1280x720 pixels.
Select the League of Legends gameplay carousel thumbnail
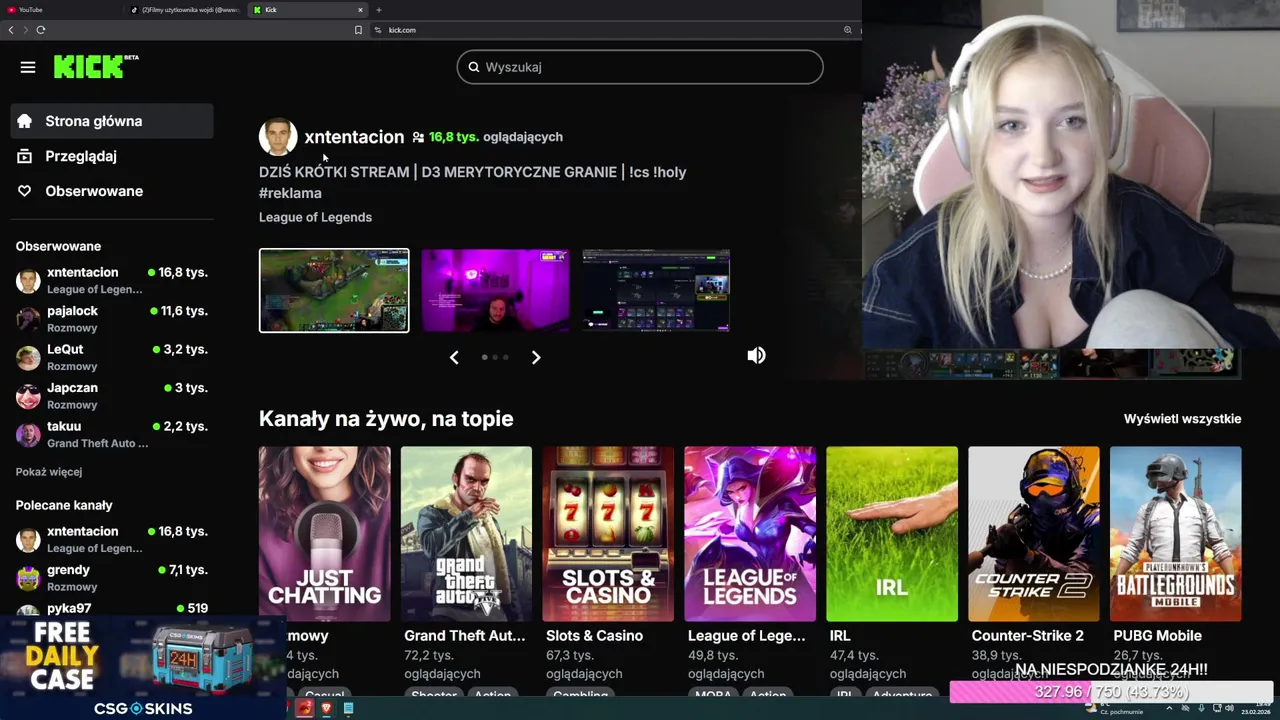point(334,290)
